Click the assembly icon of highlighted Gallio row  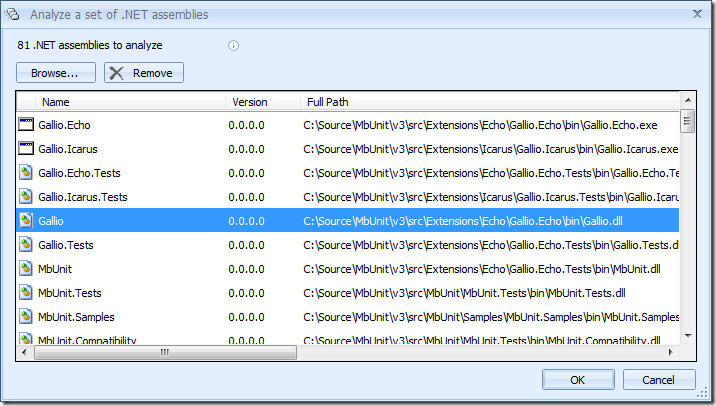26,221
